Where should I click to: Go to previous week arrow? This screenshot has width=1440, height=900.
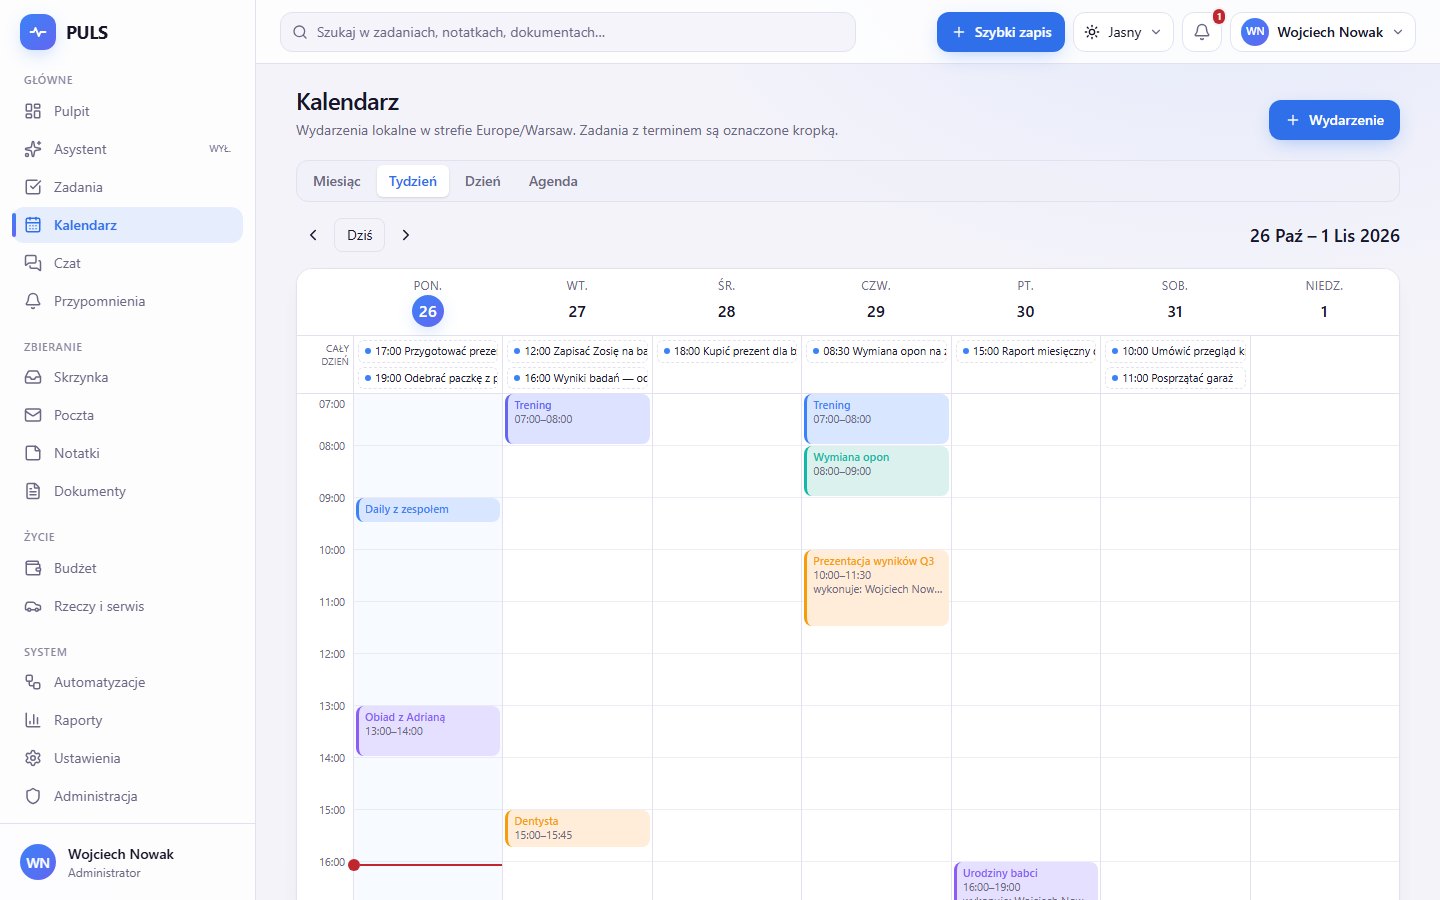click(313, 235)
